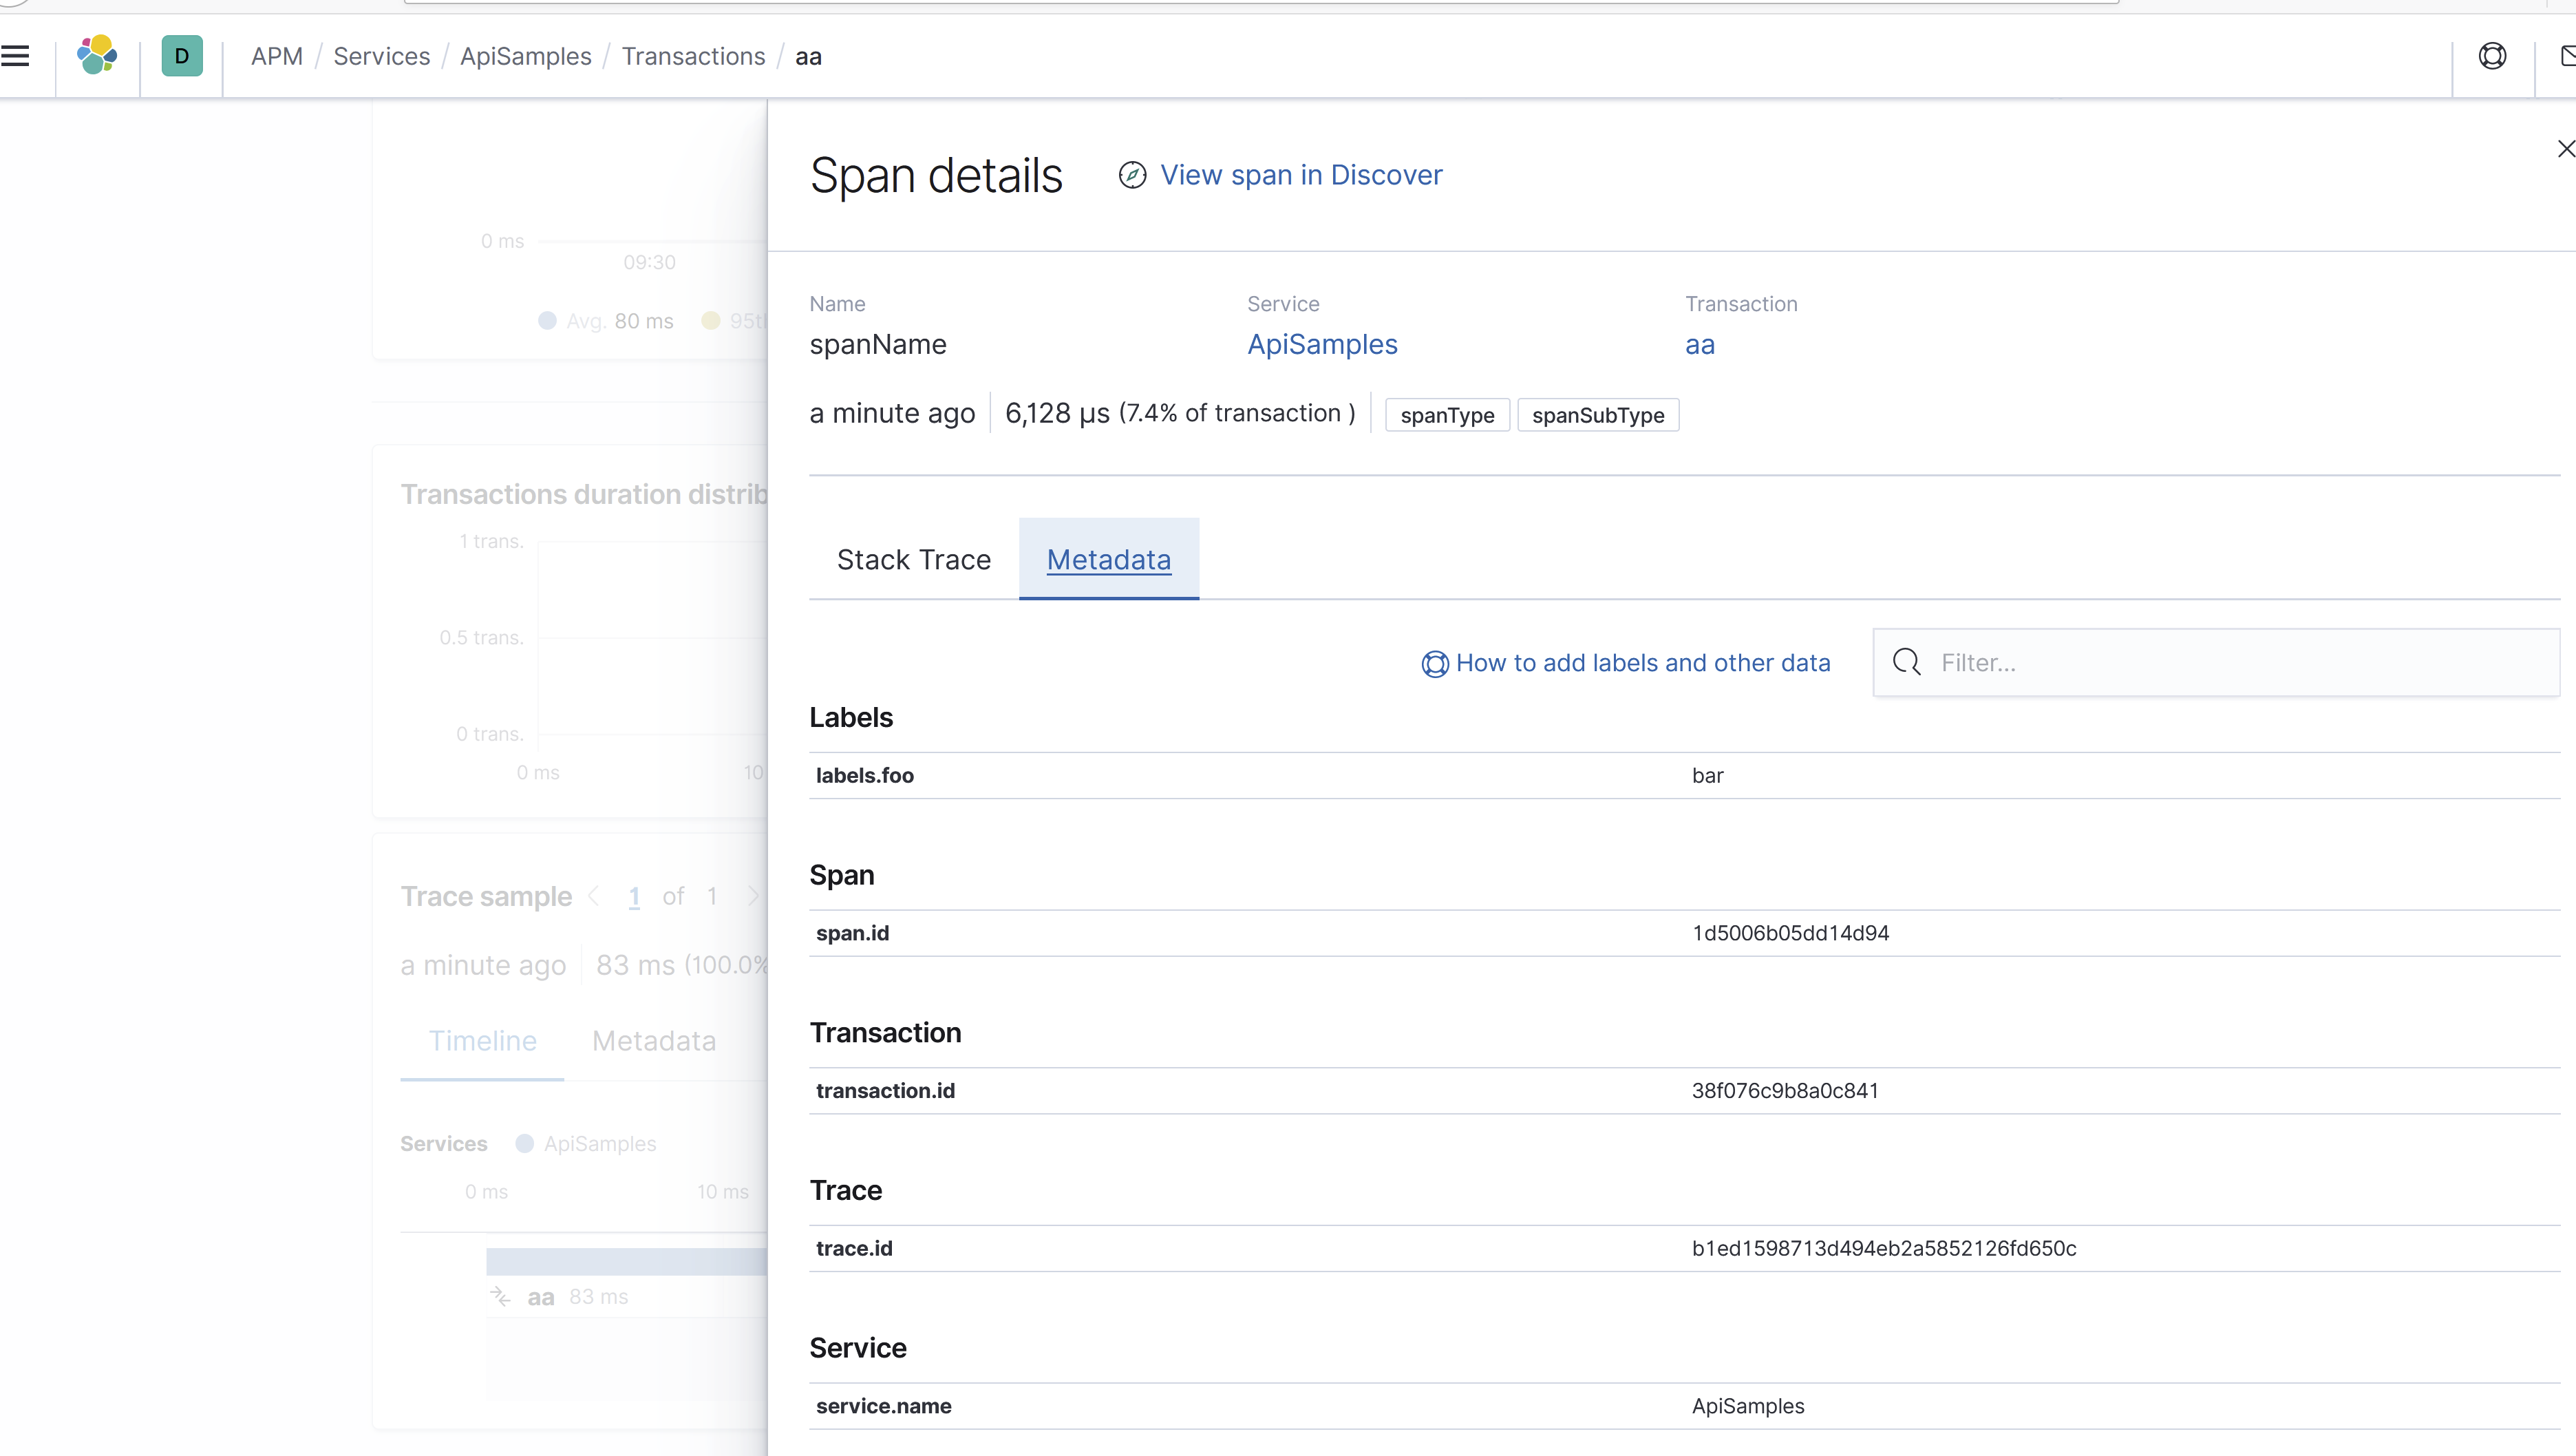Open the D space avatar

182,56
